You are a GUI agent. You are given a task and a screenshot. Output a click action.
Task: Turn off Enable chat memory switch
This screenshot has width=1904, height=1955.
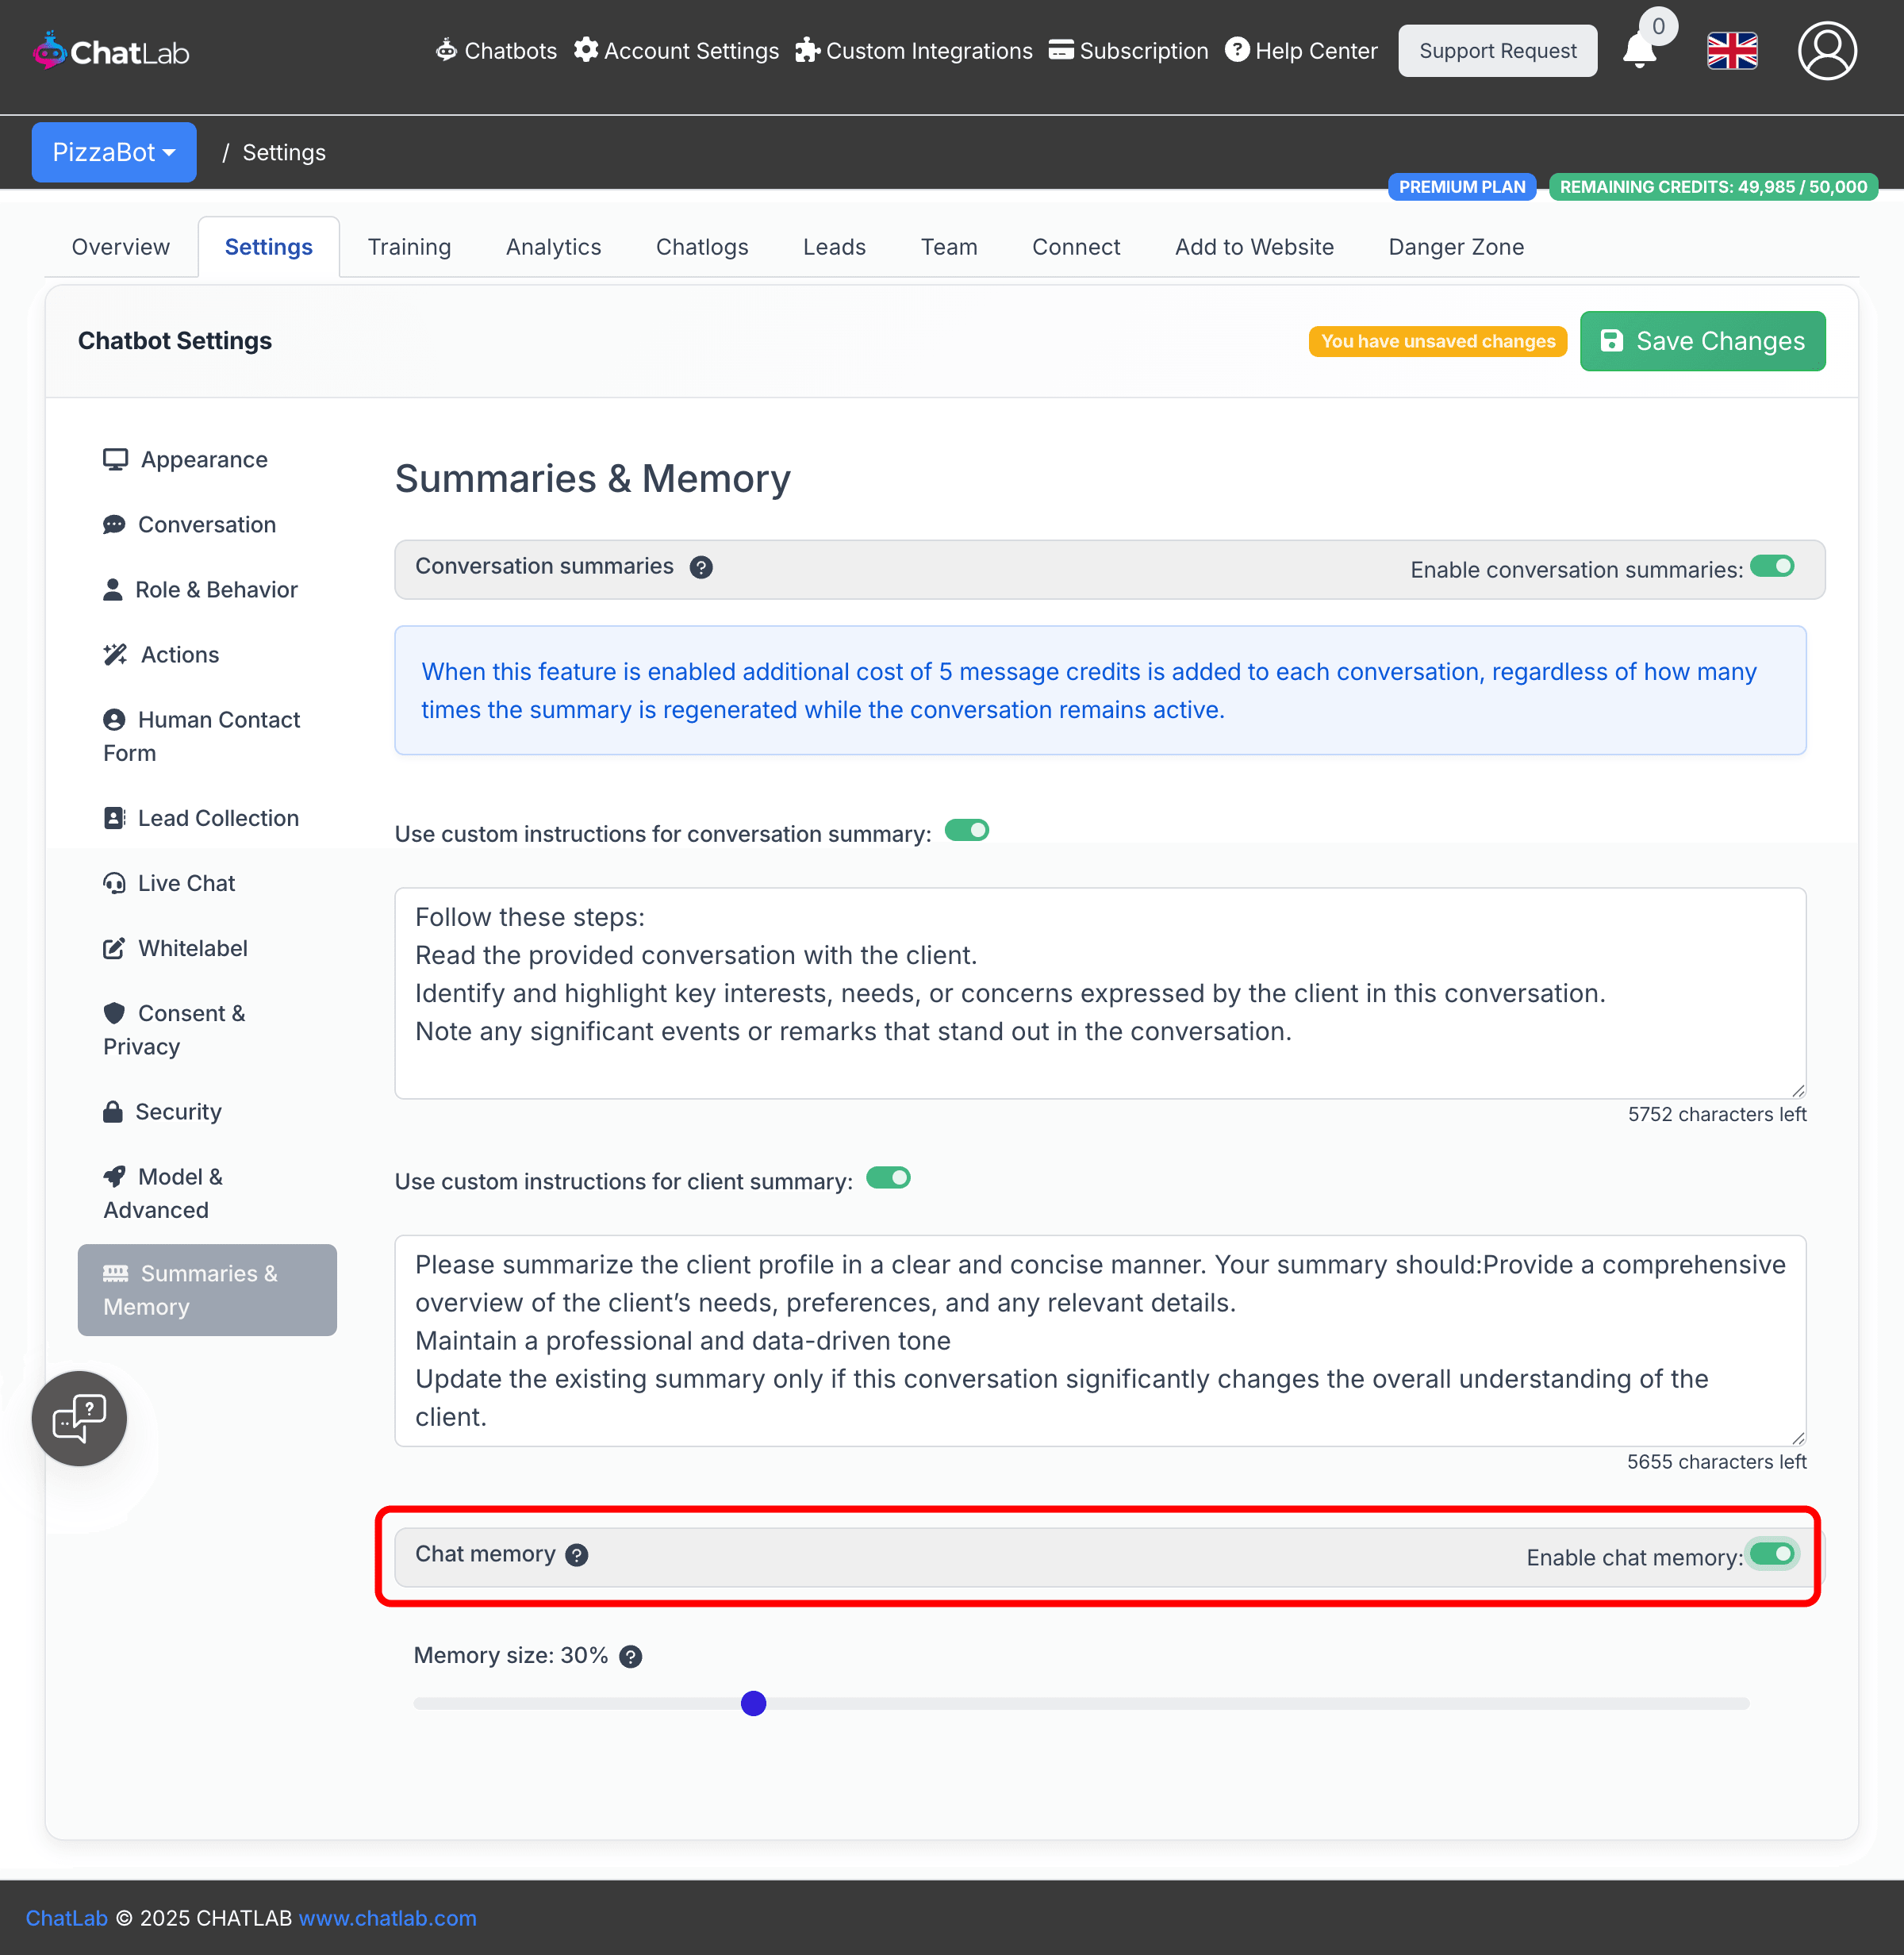[x=1772, y=1554]
